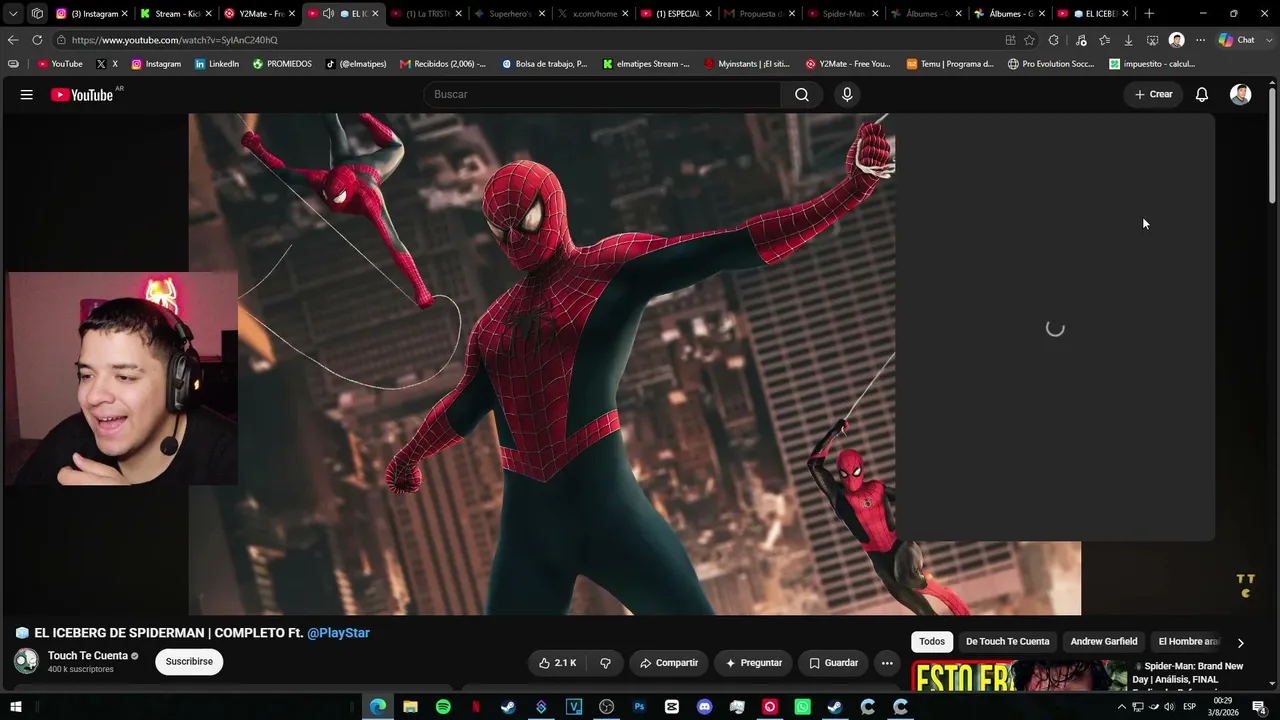The height and width of the screenshot is (720, 1280).
Task: Save the video with Guardar
Action: click(833, 663)
